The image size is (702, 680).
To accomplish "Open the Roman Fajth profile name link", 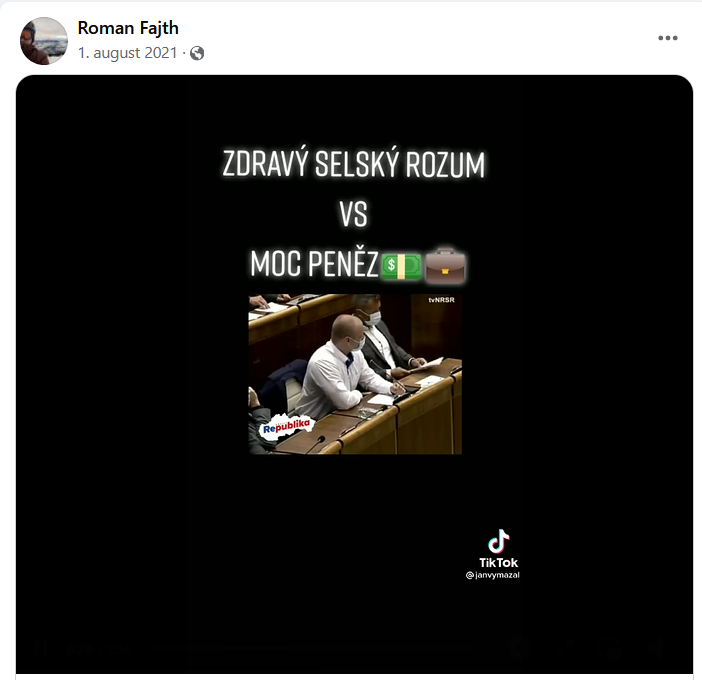I will pyautogui.click(x=128, y=28).
